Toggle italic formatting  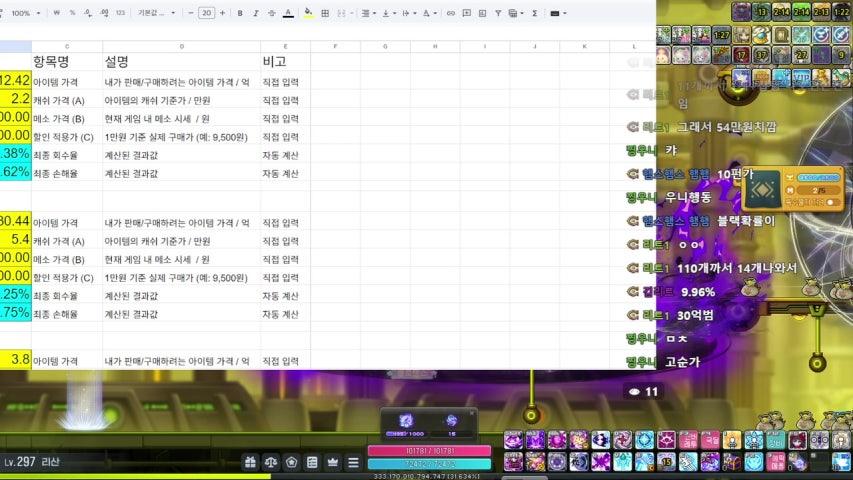[256, 13]
